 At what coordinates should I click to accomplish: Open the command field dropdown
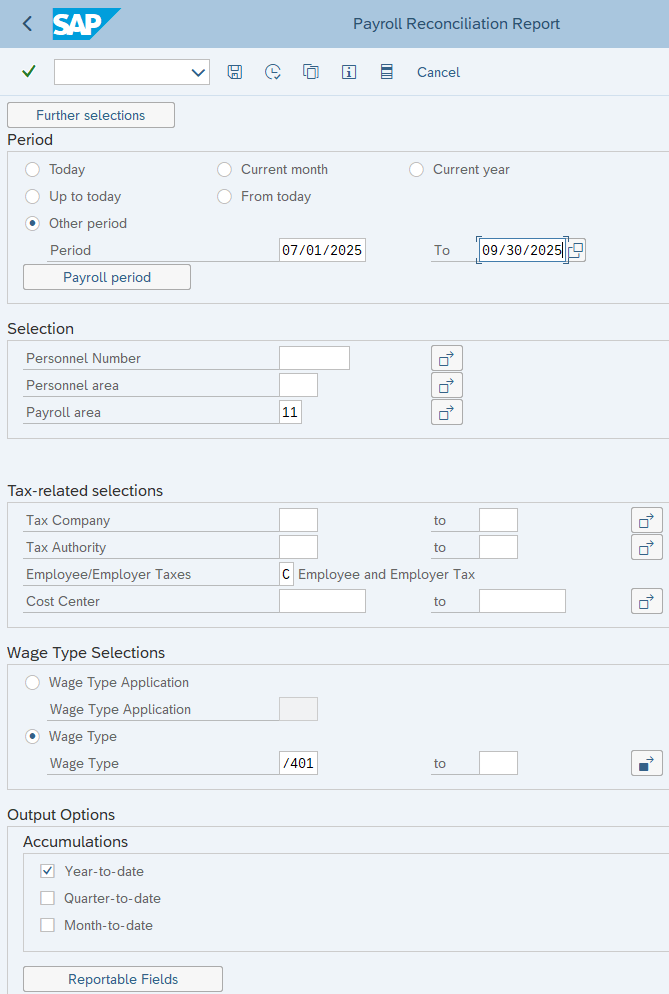pyautogui.click(x=198, y=71)
